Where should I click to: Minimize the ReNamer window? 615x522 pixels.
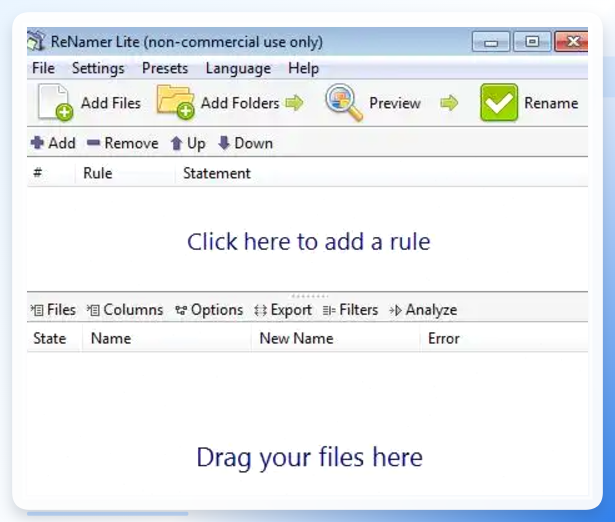coord(491,41)
